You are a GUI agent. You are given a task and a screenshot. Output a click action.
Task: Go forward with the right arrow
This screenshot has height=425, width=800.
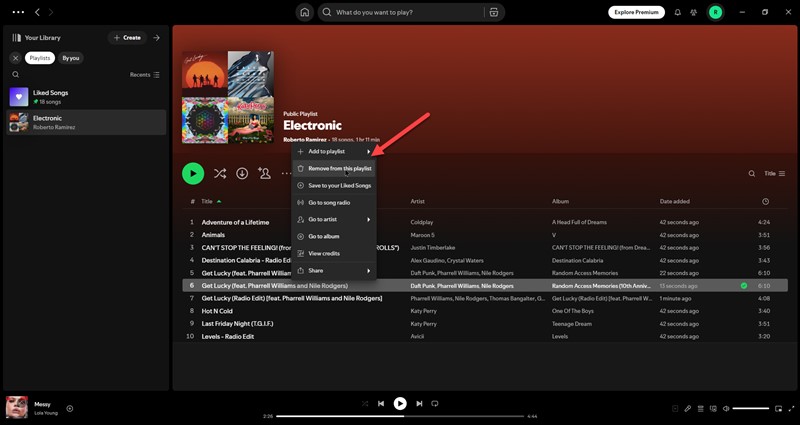(x=51, y=12)
